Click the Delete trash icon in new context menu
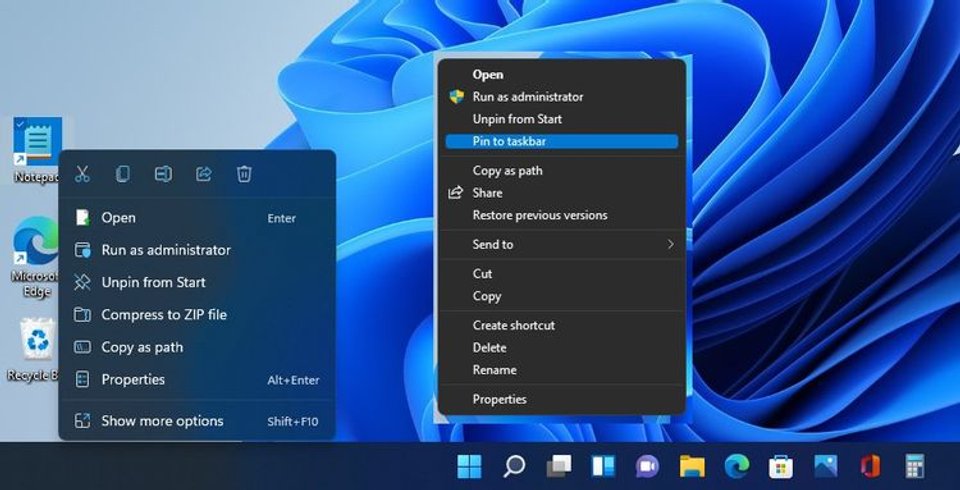Viewport: 960px width, 490px height. (244, 174)
